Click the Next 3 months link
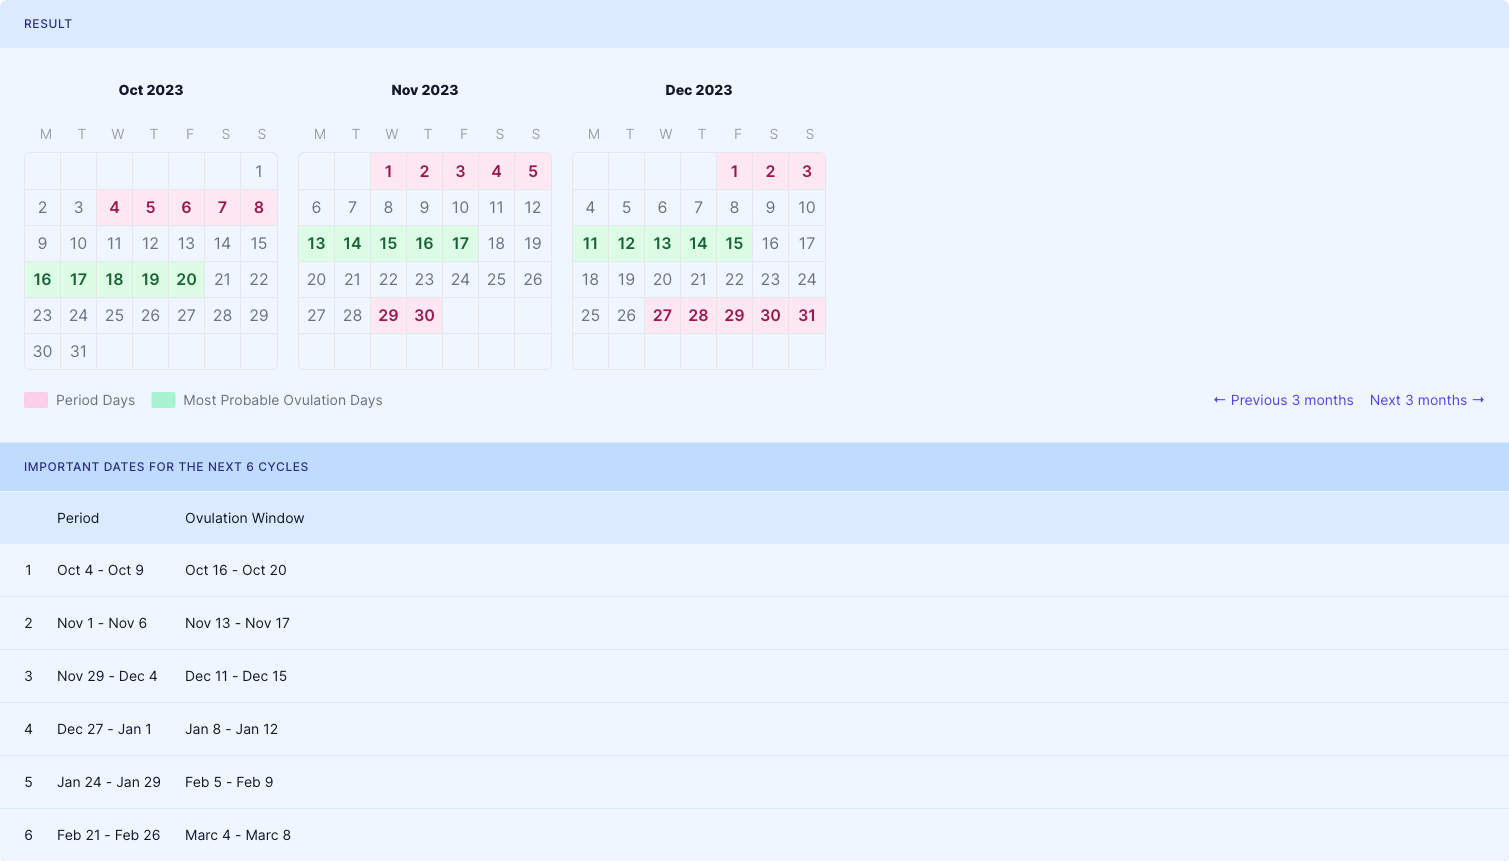The height and width of the screenshot is (861, 1509). coord(1427,400)
